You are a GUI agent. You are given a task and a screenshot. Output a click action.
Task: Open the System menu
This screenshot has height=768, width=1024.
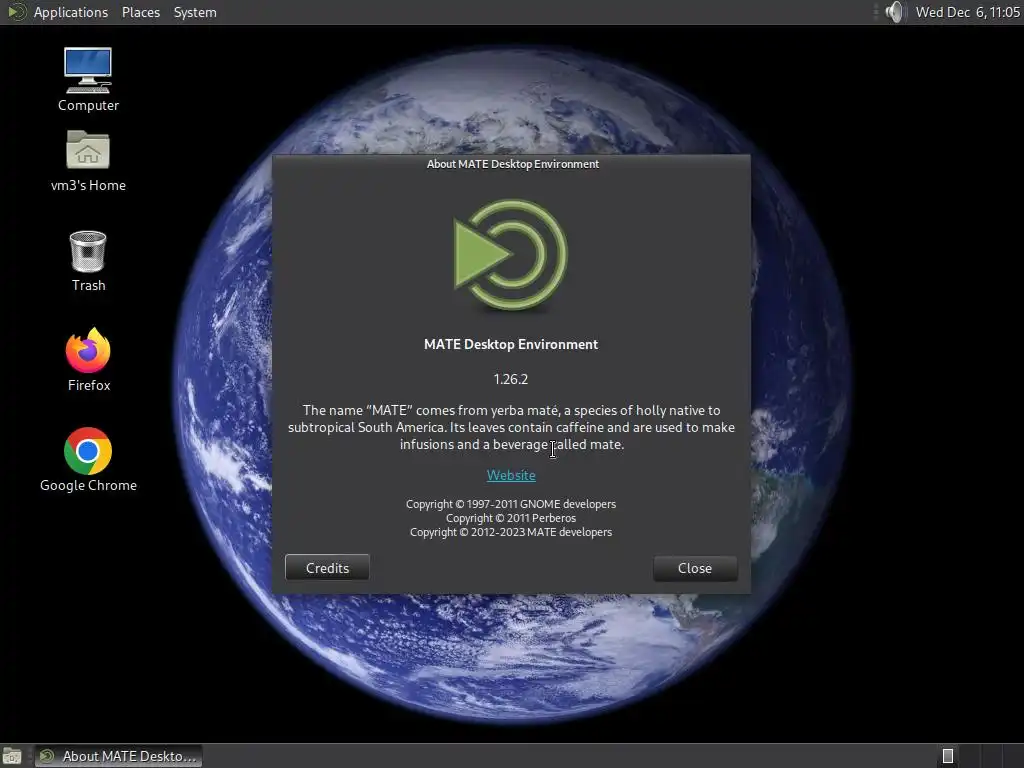pos(195,12)
